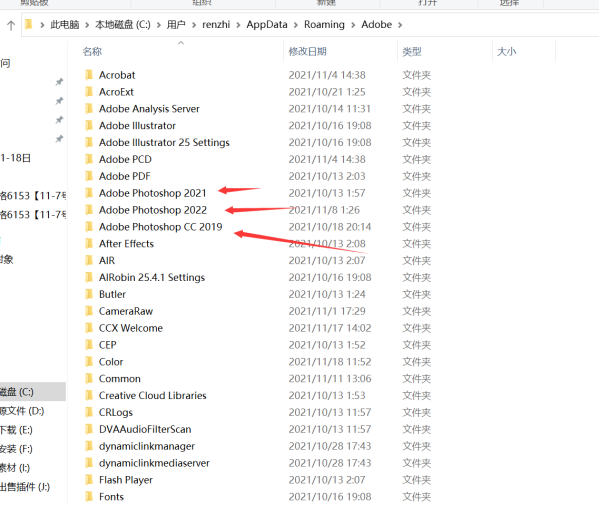Click the CameraRaw folder icon
The width and height of the screenshot is (599, 505).
[x=89, y=311]
